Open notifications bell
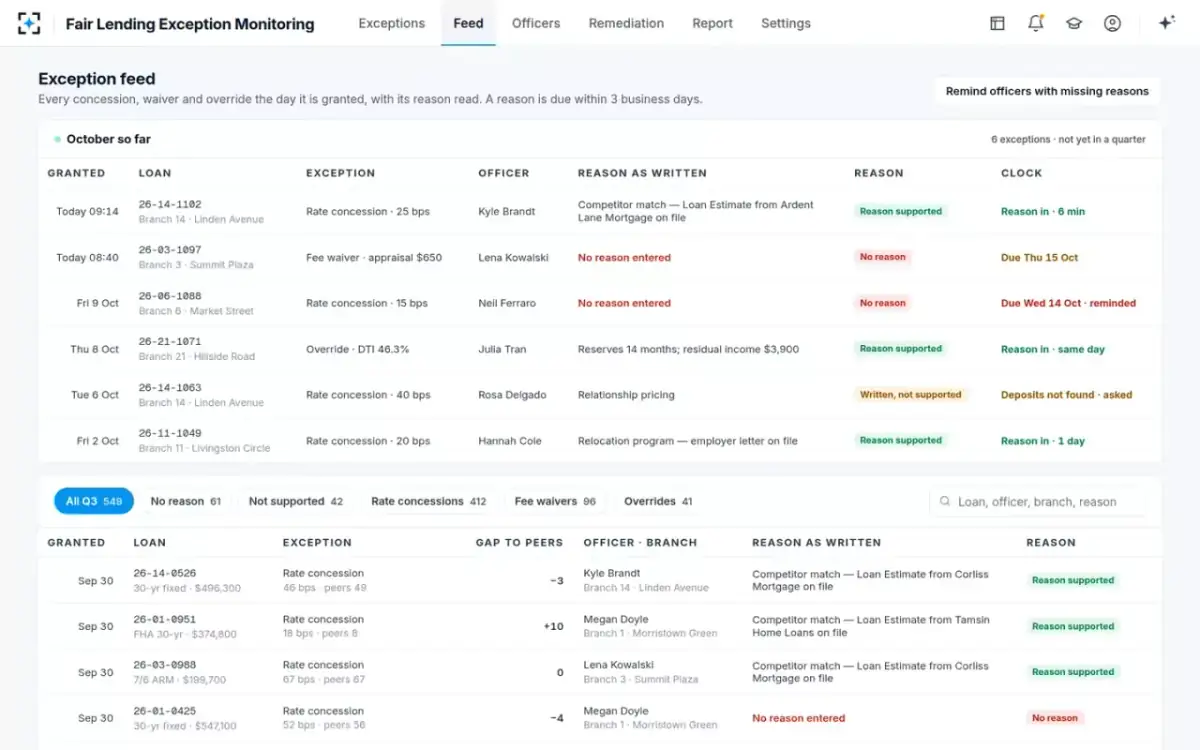Image resolution: width=1200 pixels, height=750 pixels. click(1036, 23)
